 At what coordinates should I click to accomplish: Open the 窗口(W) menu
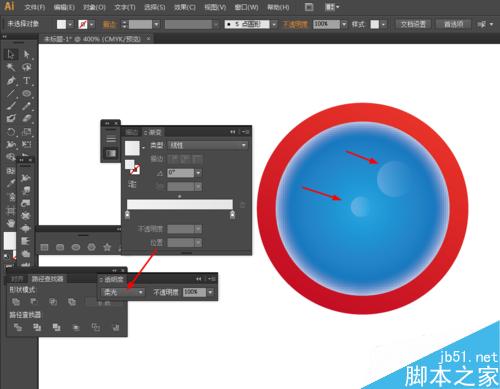(x=246, y=7)
